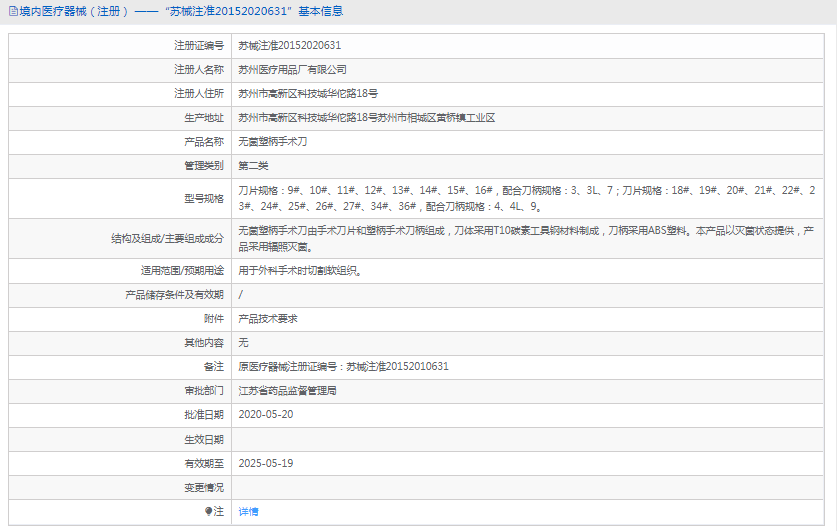Click the 附件 row label
The height and width of the screenshot is (531, 837).
point(214,319)
